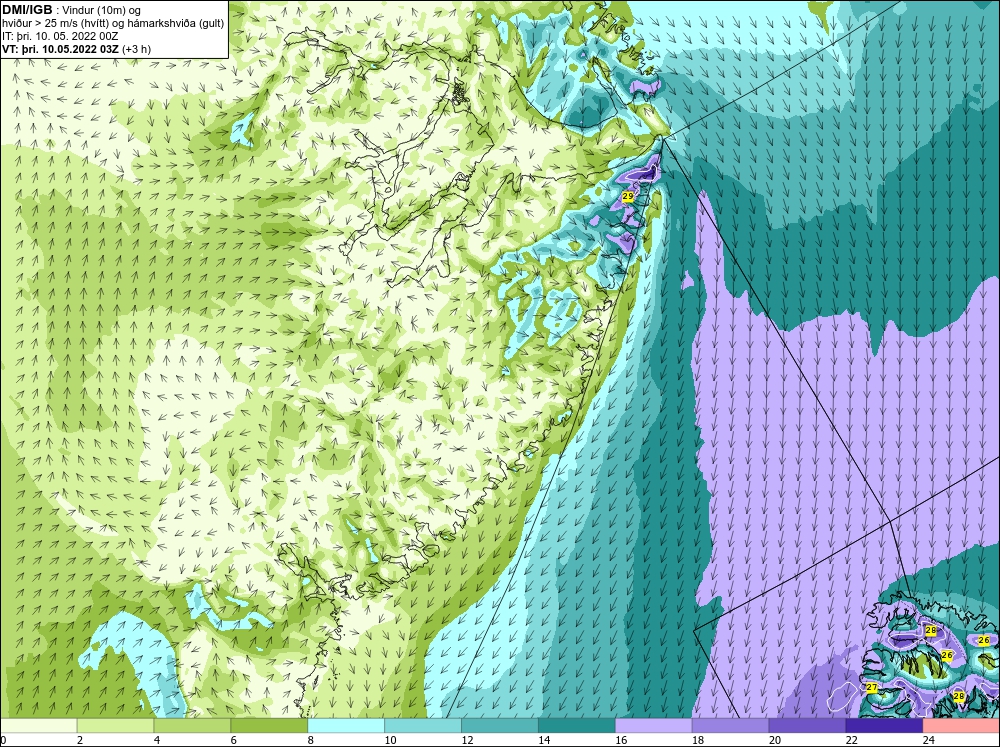1000x747 pixels.
Task: Click the dark green 6–8 m/s legend swatch
Action: point(269,725)
